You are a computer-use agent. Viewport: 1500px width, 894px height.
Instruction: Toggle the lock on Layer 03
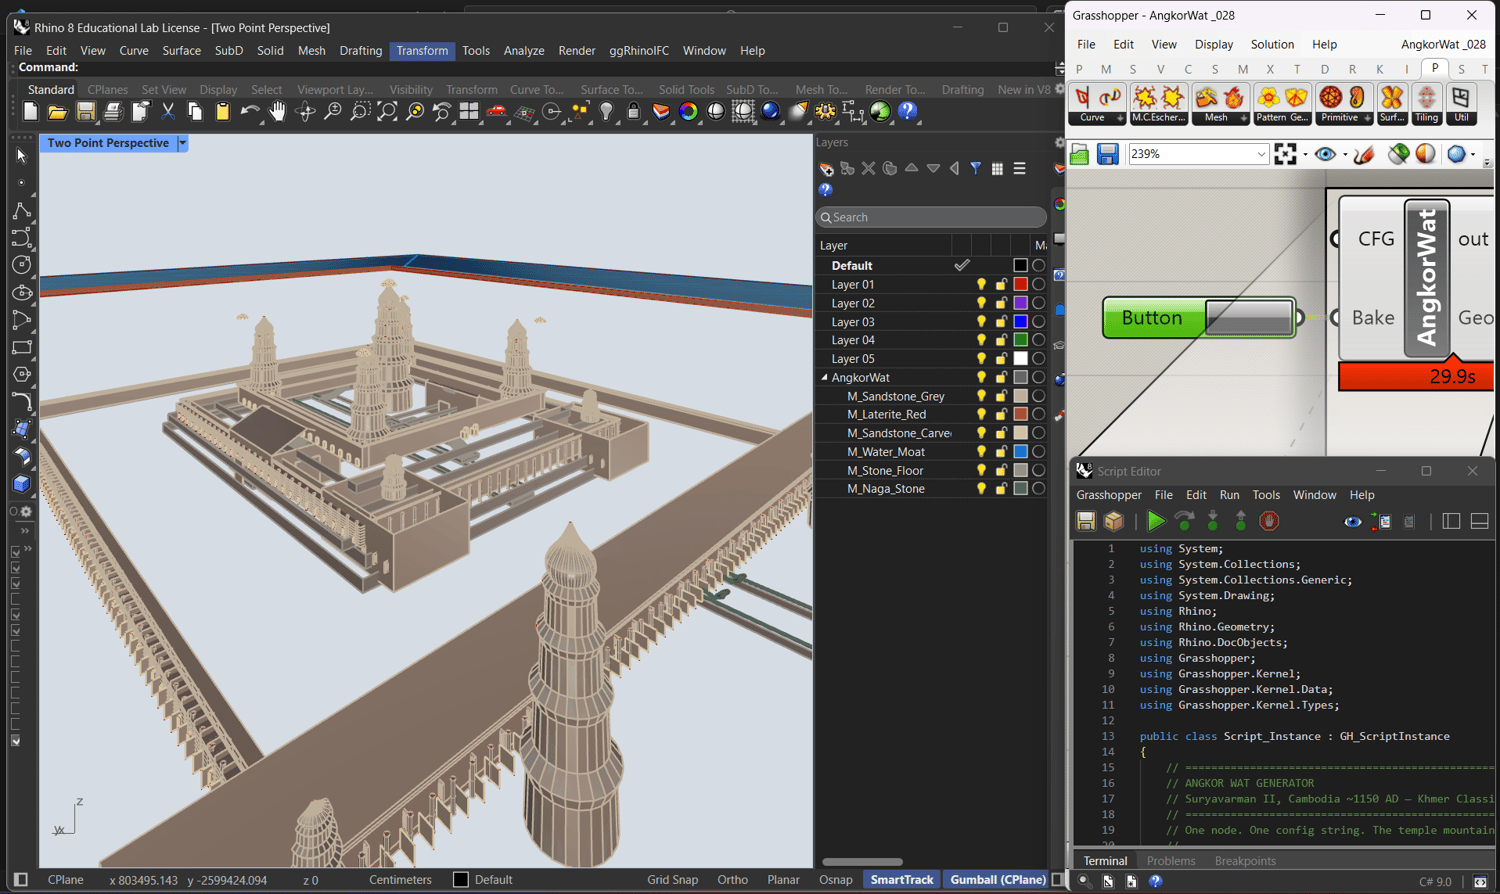coord(1001,322)
